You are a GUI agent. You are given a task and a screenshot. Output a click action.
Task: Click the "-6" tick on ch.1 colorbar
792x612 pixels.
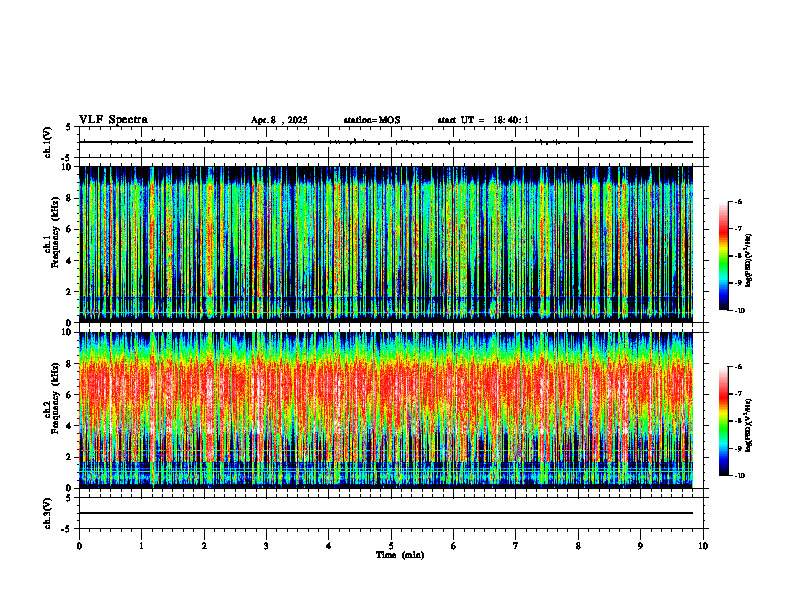coord(738,201)
